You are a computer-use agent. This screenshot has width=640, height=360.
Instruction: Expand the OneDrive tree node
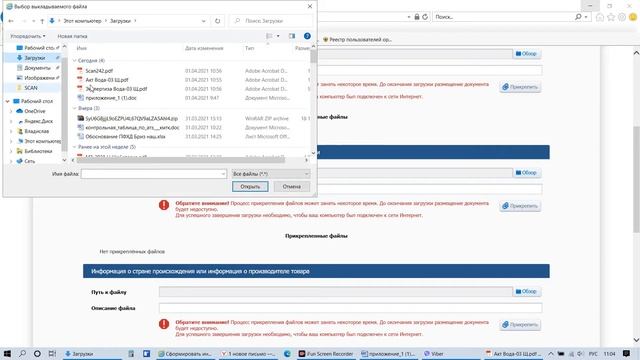pos(11,111)
